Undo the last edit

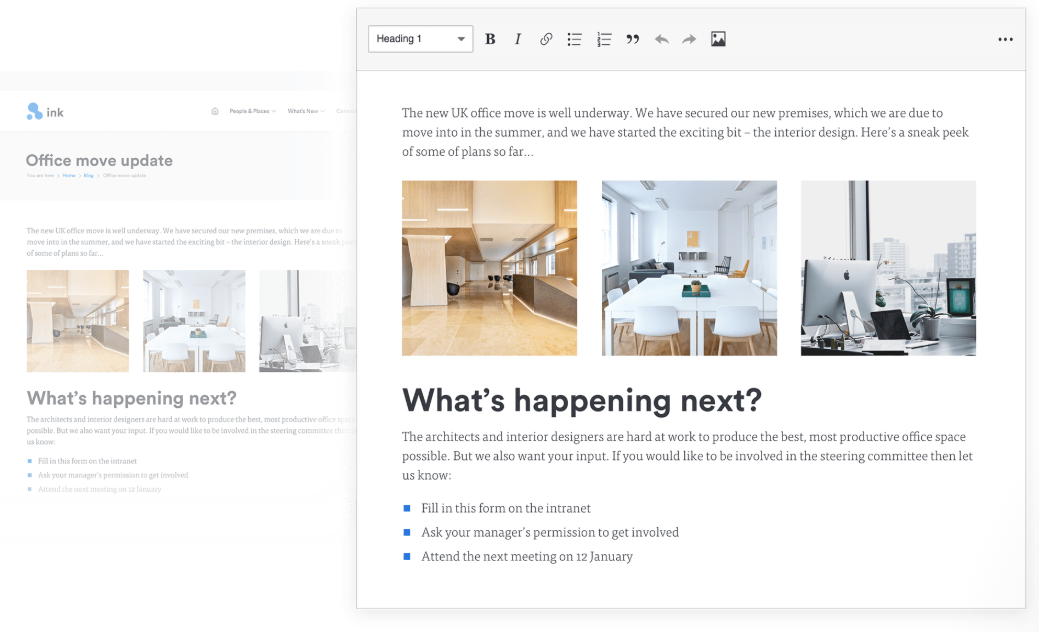click(661, 39)
